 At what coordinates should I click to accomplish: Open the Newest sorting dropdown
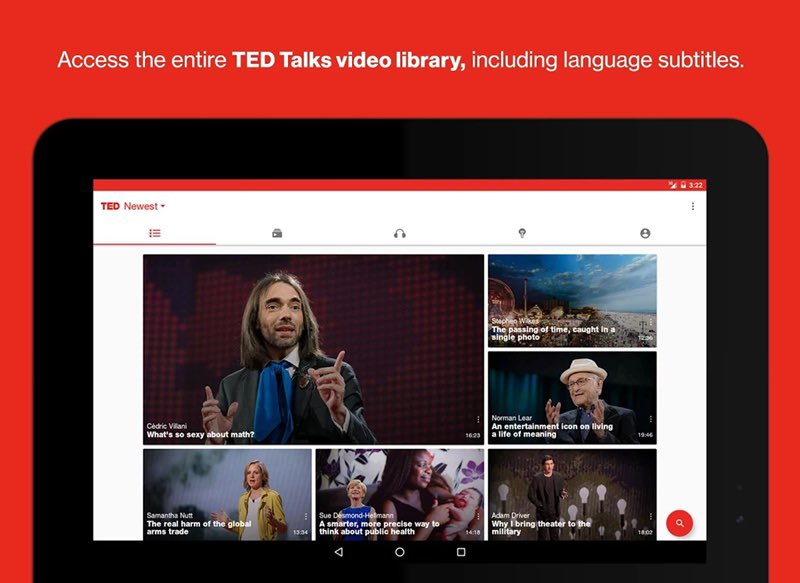pyautogui.click(x=144, y=207)
